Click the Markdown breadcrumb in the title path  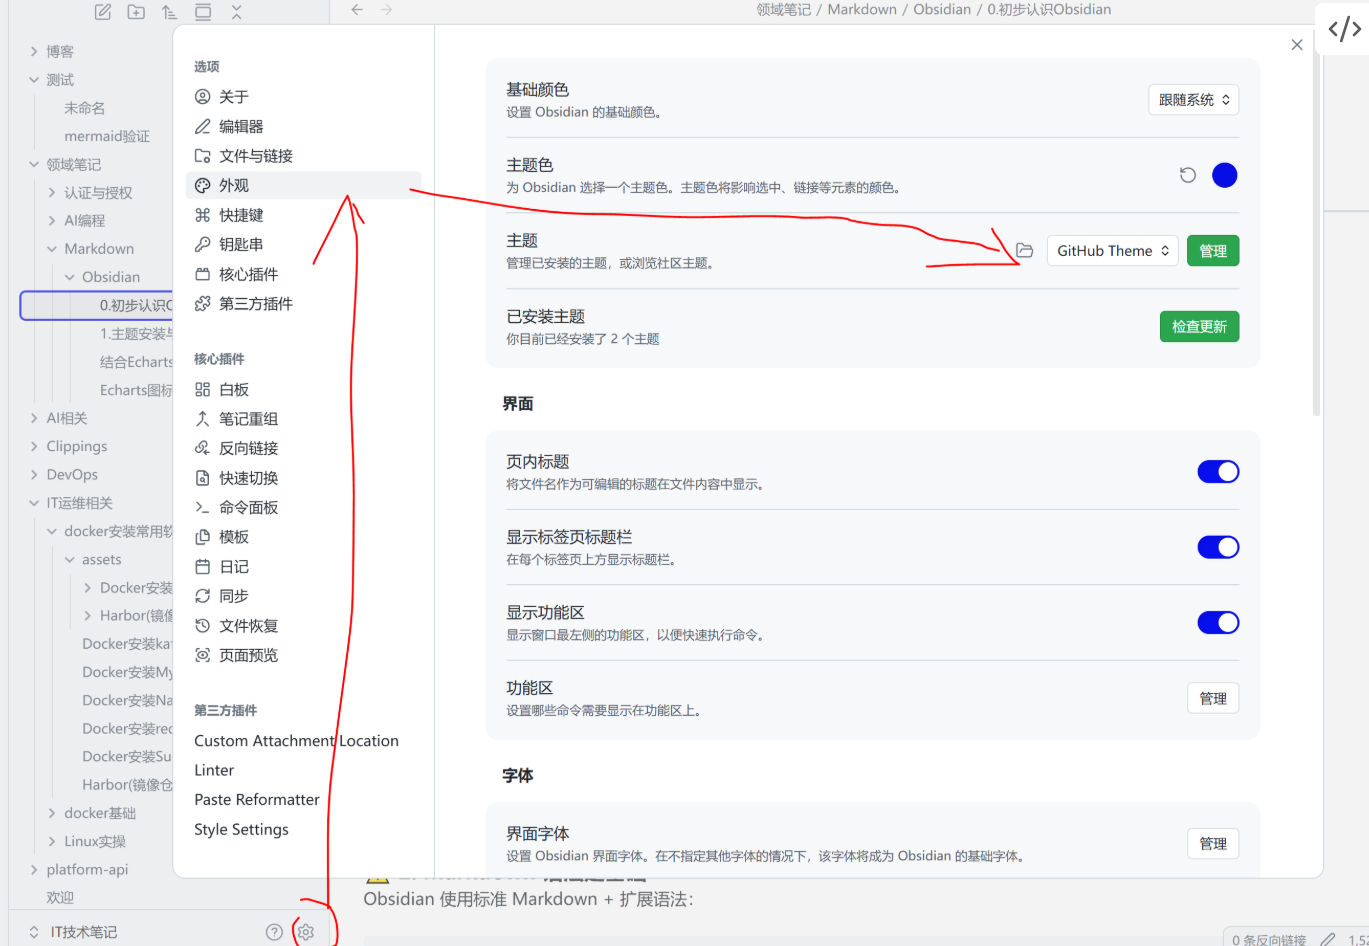pyautogui.click(x=862, y=9)
